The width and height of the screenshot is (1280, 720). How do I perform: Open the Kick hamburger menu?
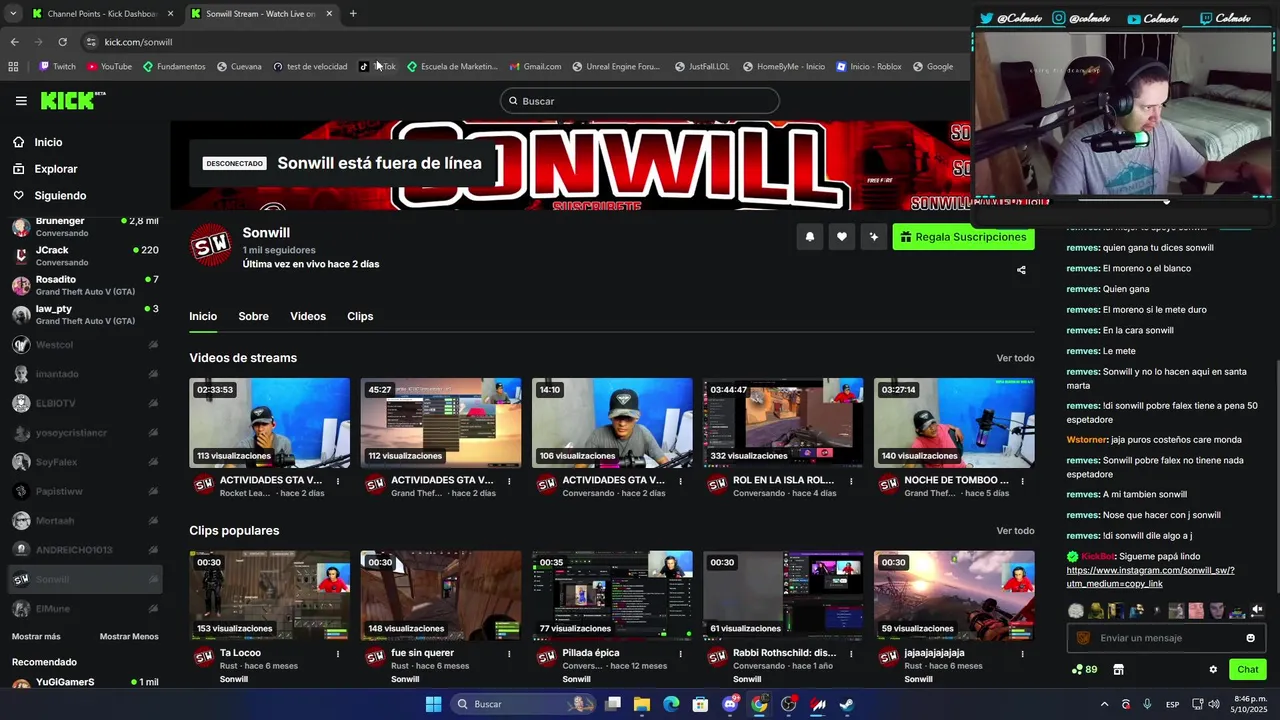pyautogui.click(x=21, y=101)
